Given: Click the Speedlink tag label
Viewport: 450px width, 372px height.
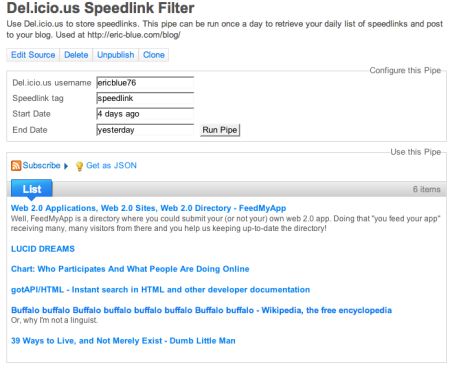Looking at the screenshot, I should pos(38,98).
